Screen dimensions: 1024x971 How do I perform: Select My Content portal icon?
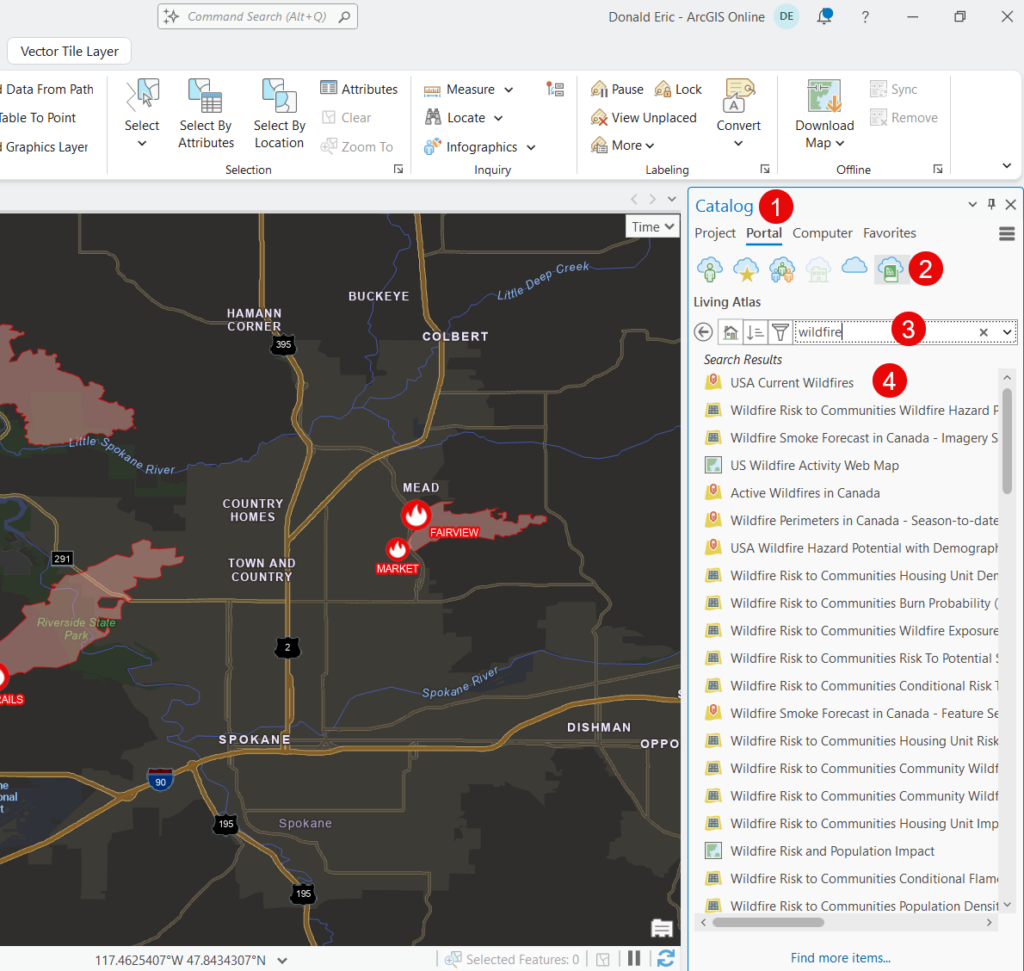pos(710,268)
